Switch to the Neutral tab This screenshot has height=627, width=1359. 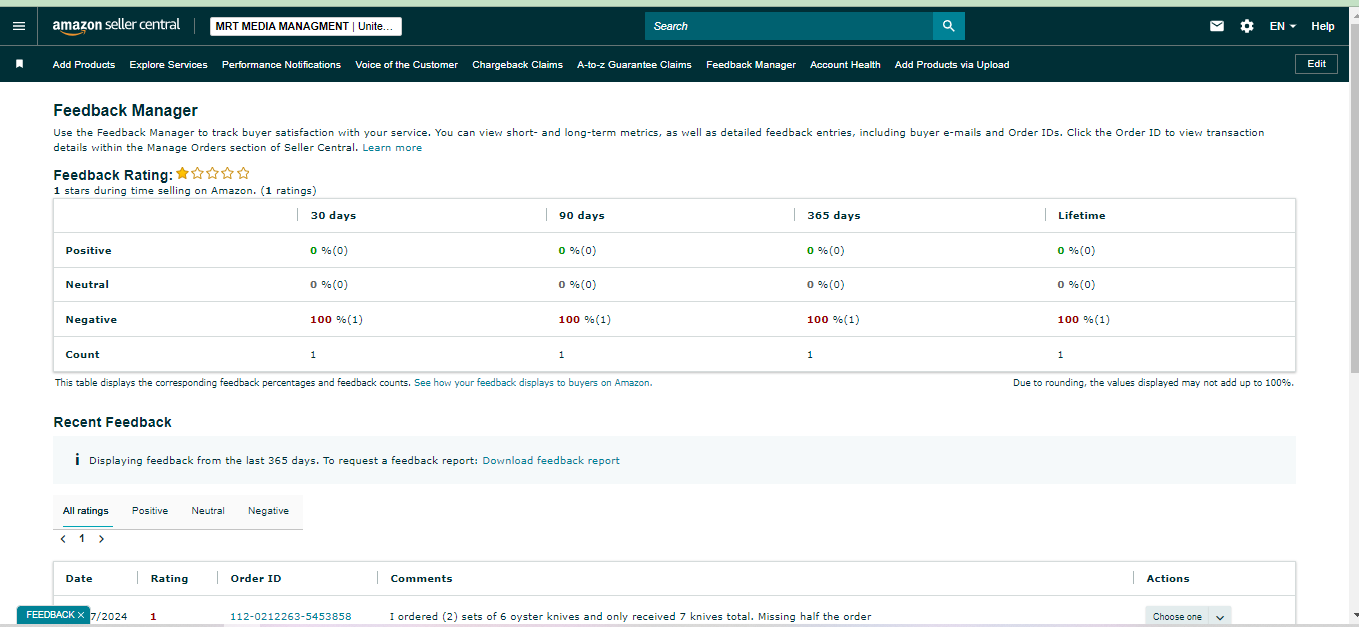[x=208, y=511]
